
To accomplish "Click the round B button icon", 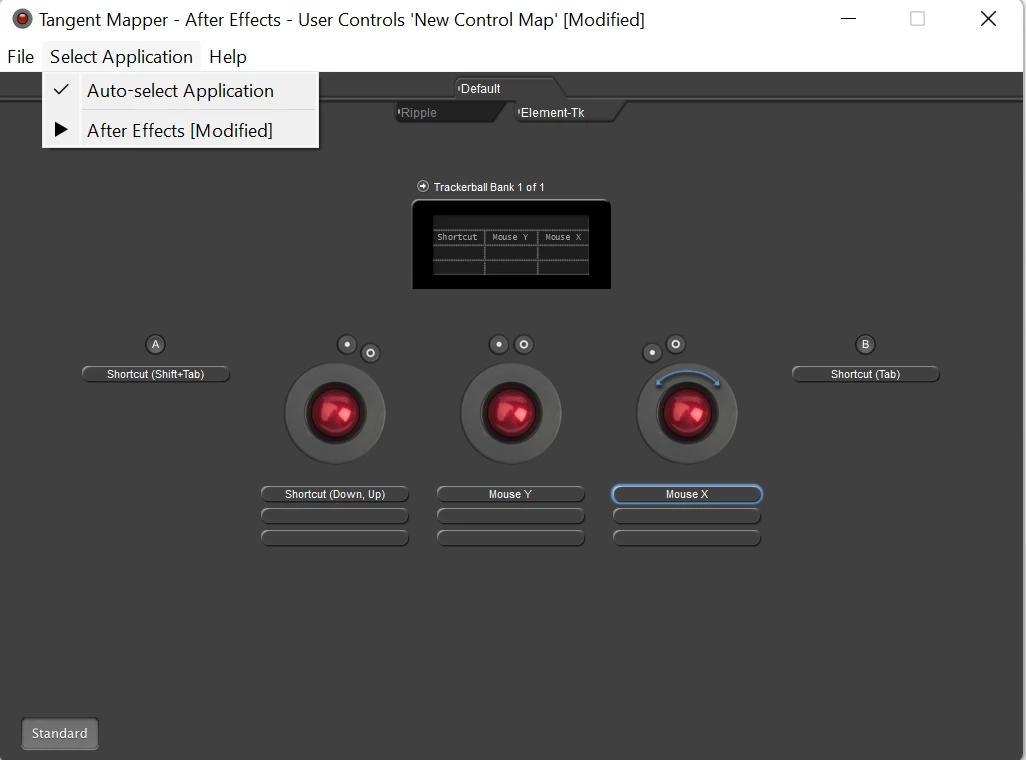I will click(x=865, y=344).
